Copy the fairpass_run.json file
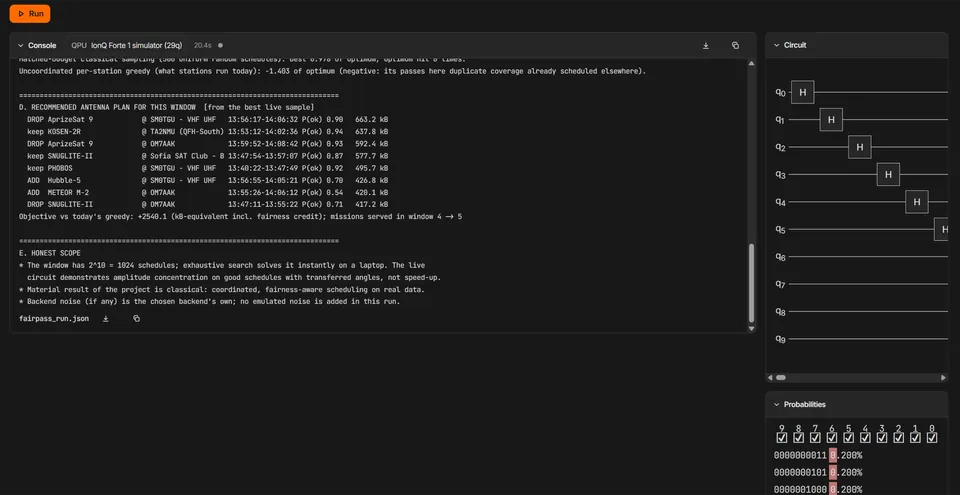Image resolution: width=960 pixels, height=495 pixels. 136,319
